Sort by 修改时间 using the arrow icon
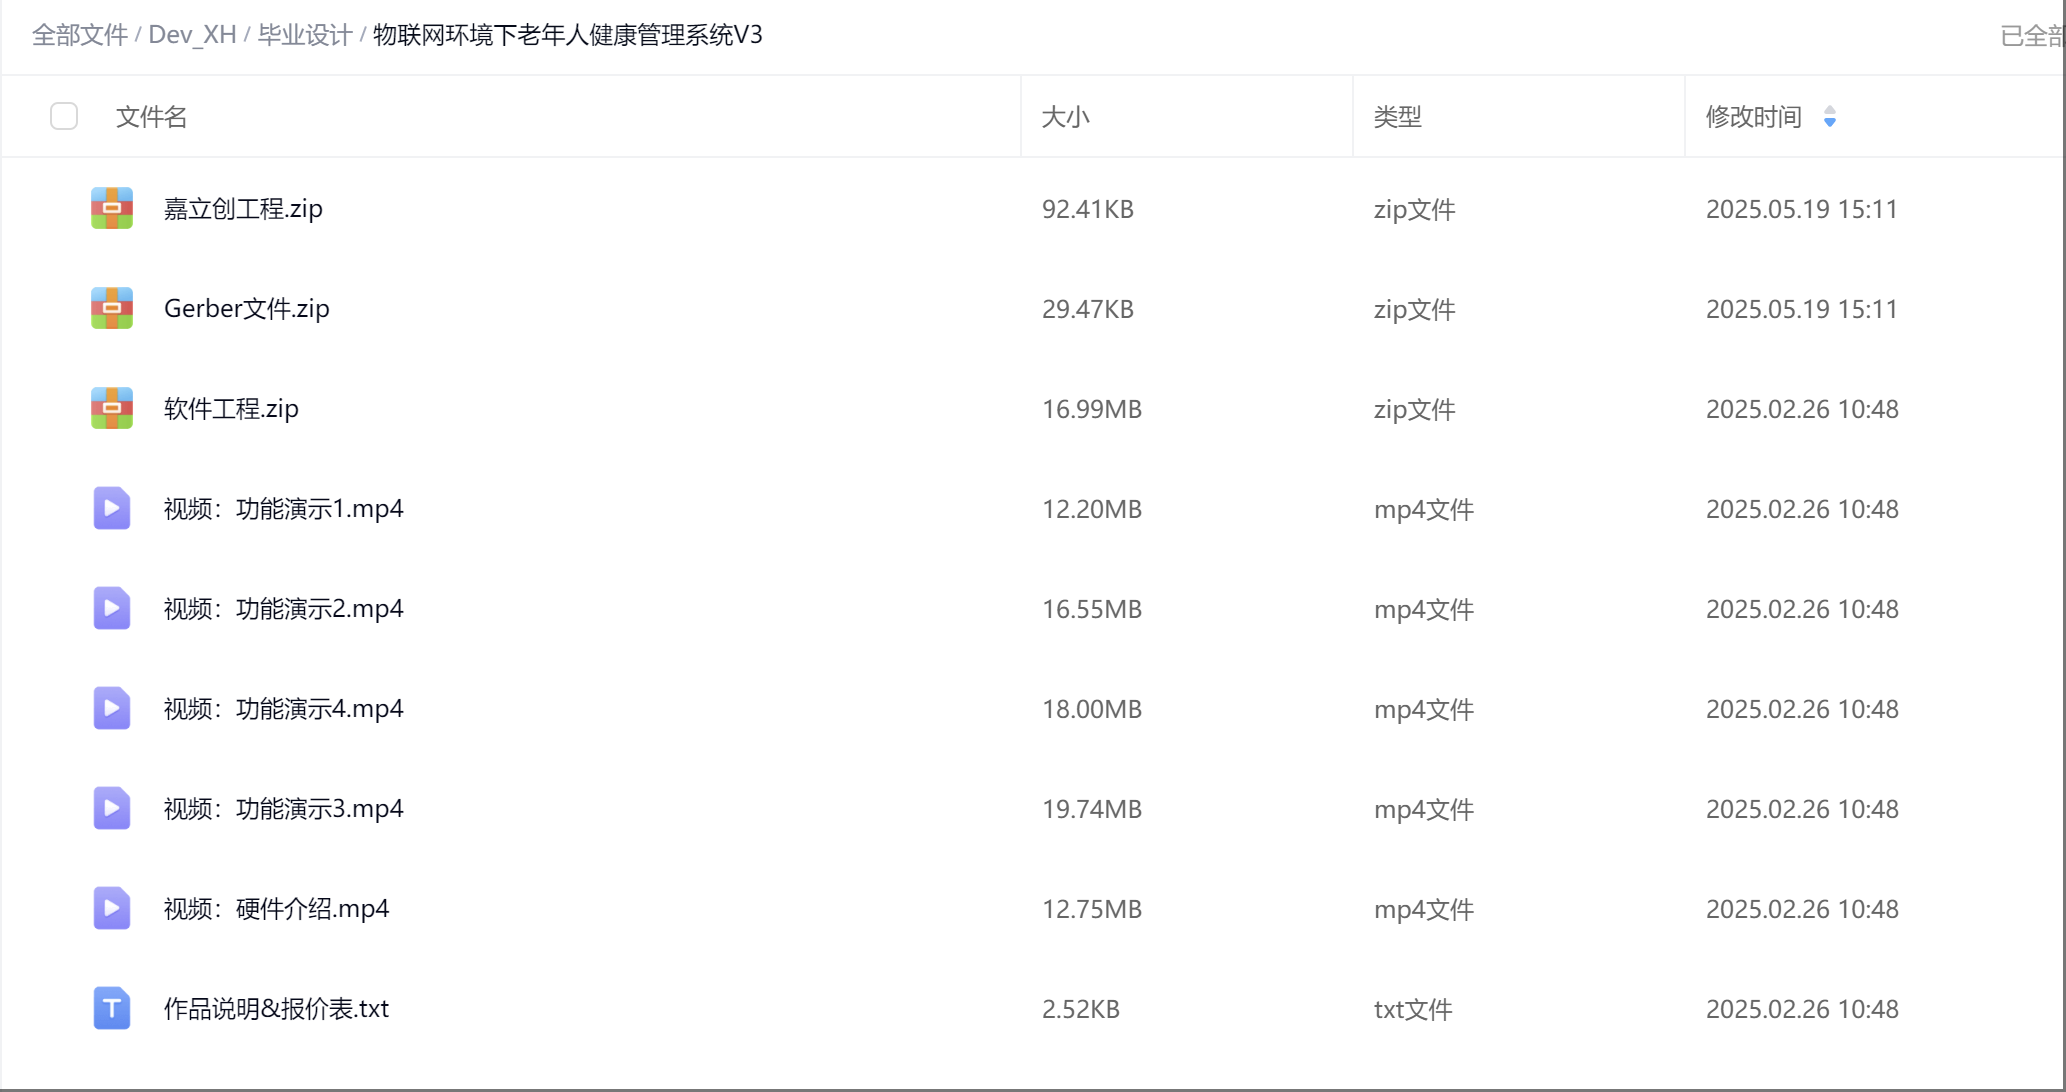 pos(1830,117)
